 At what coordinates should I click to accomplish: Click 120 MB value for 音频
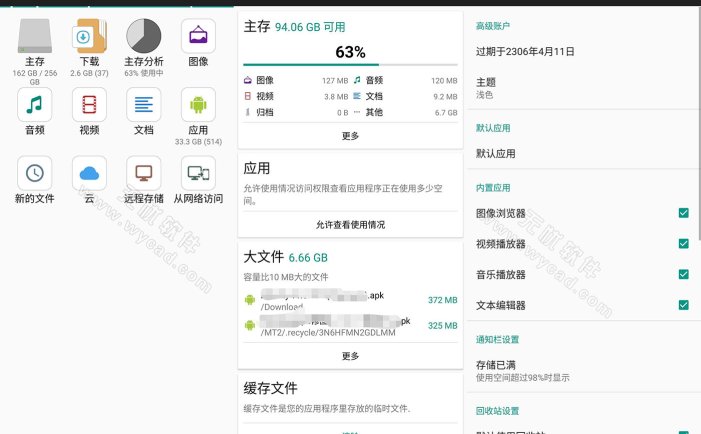pos(444,80)
